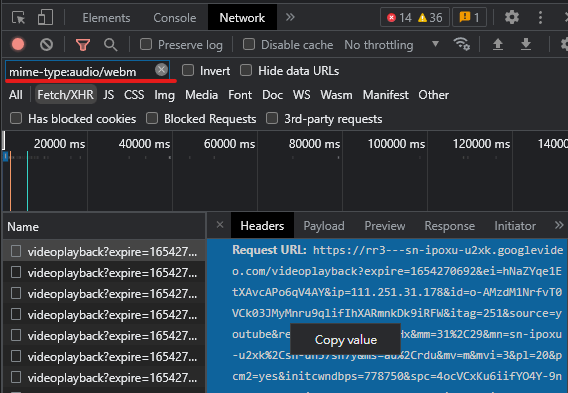The height and width of the screenshot is (393, 568).
Task: Click the timeline at 60000 ms marker
Action: (229, 144)
